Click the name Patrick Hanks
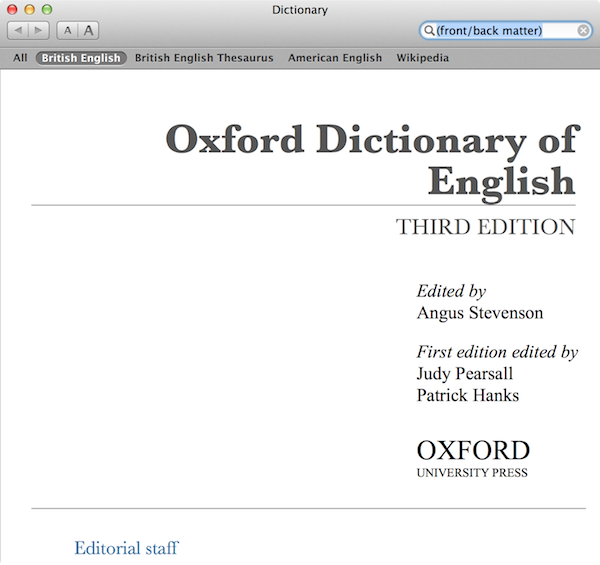 click(x=468, y=396)
